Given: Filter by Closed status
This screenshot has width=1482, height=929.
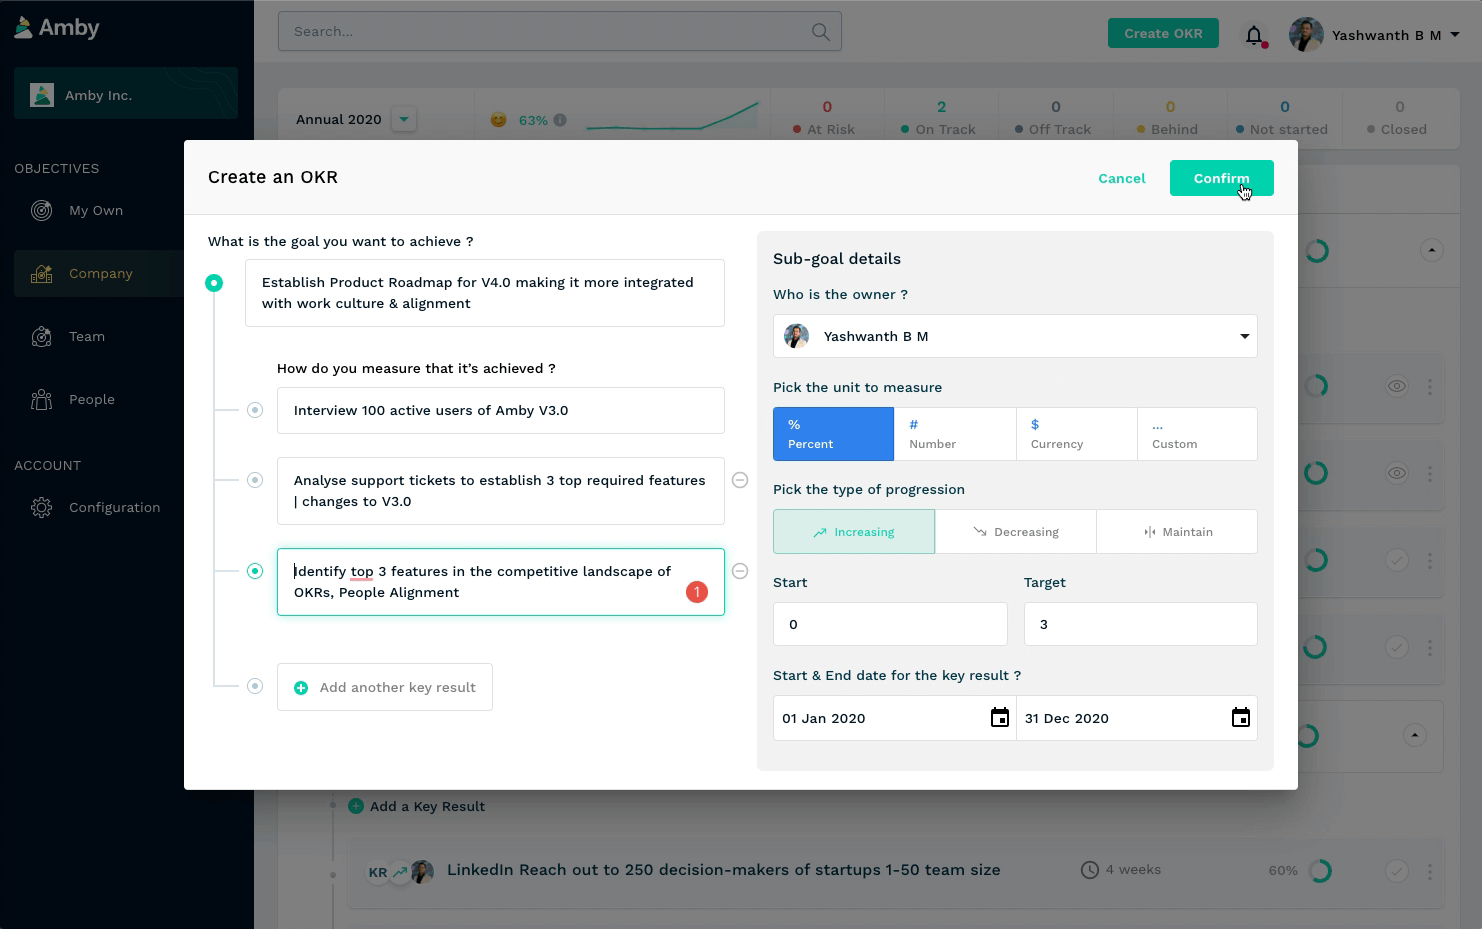Looking at the screenshot, I should pyautogui.click(x=1399, y=117).
